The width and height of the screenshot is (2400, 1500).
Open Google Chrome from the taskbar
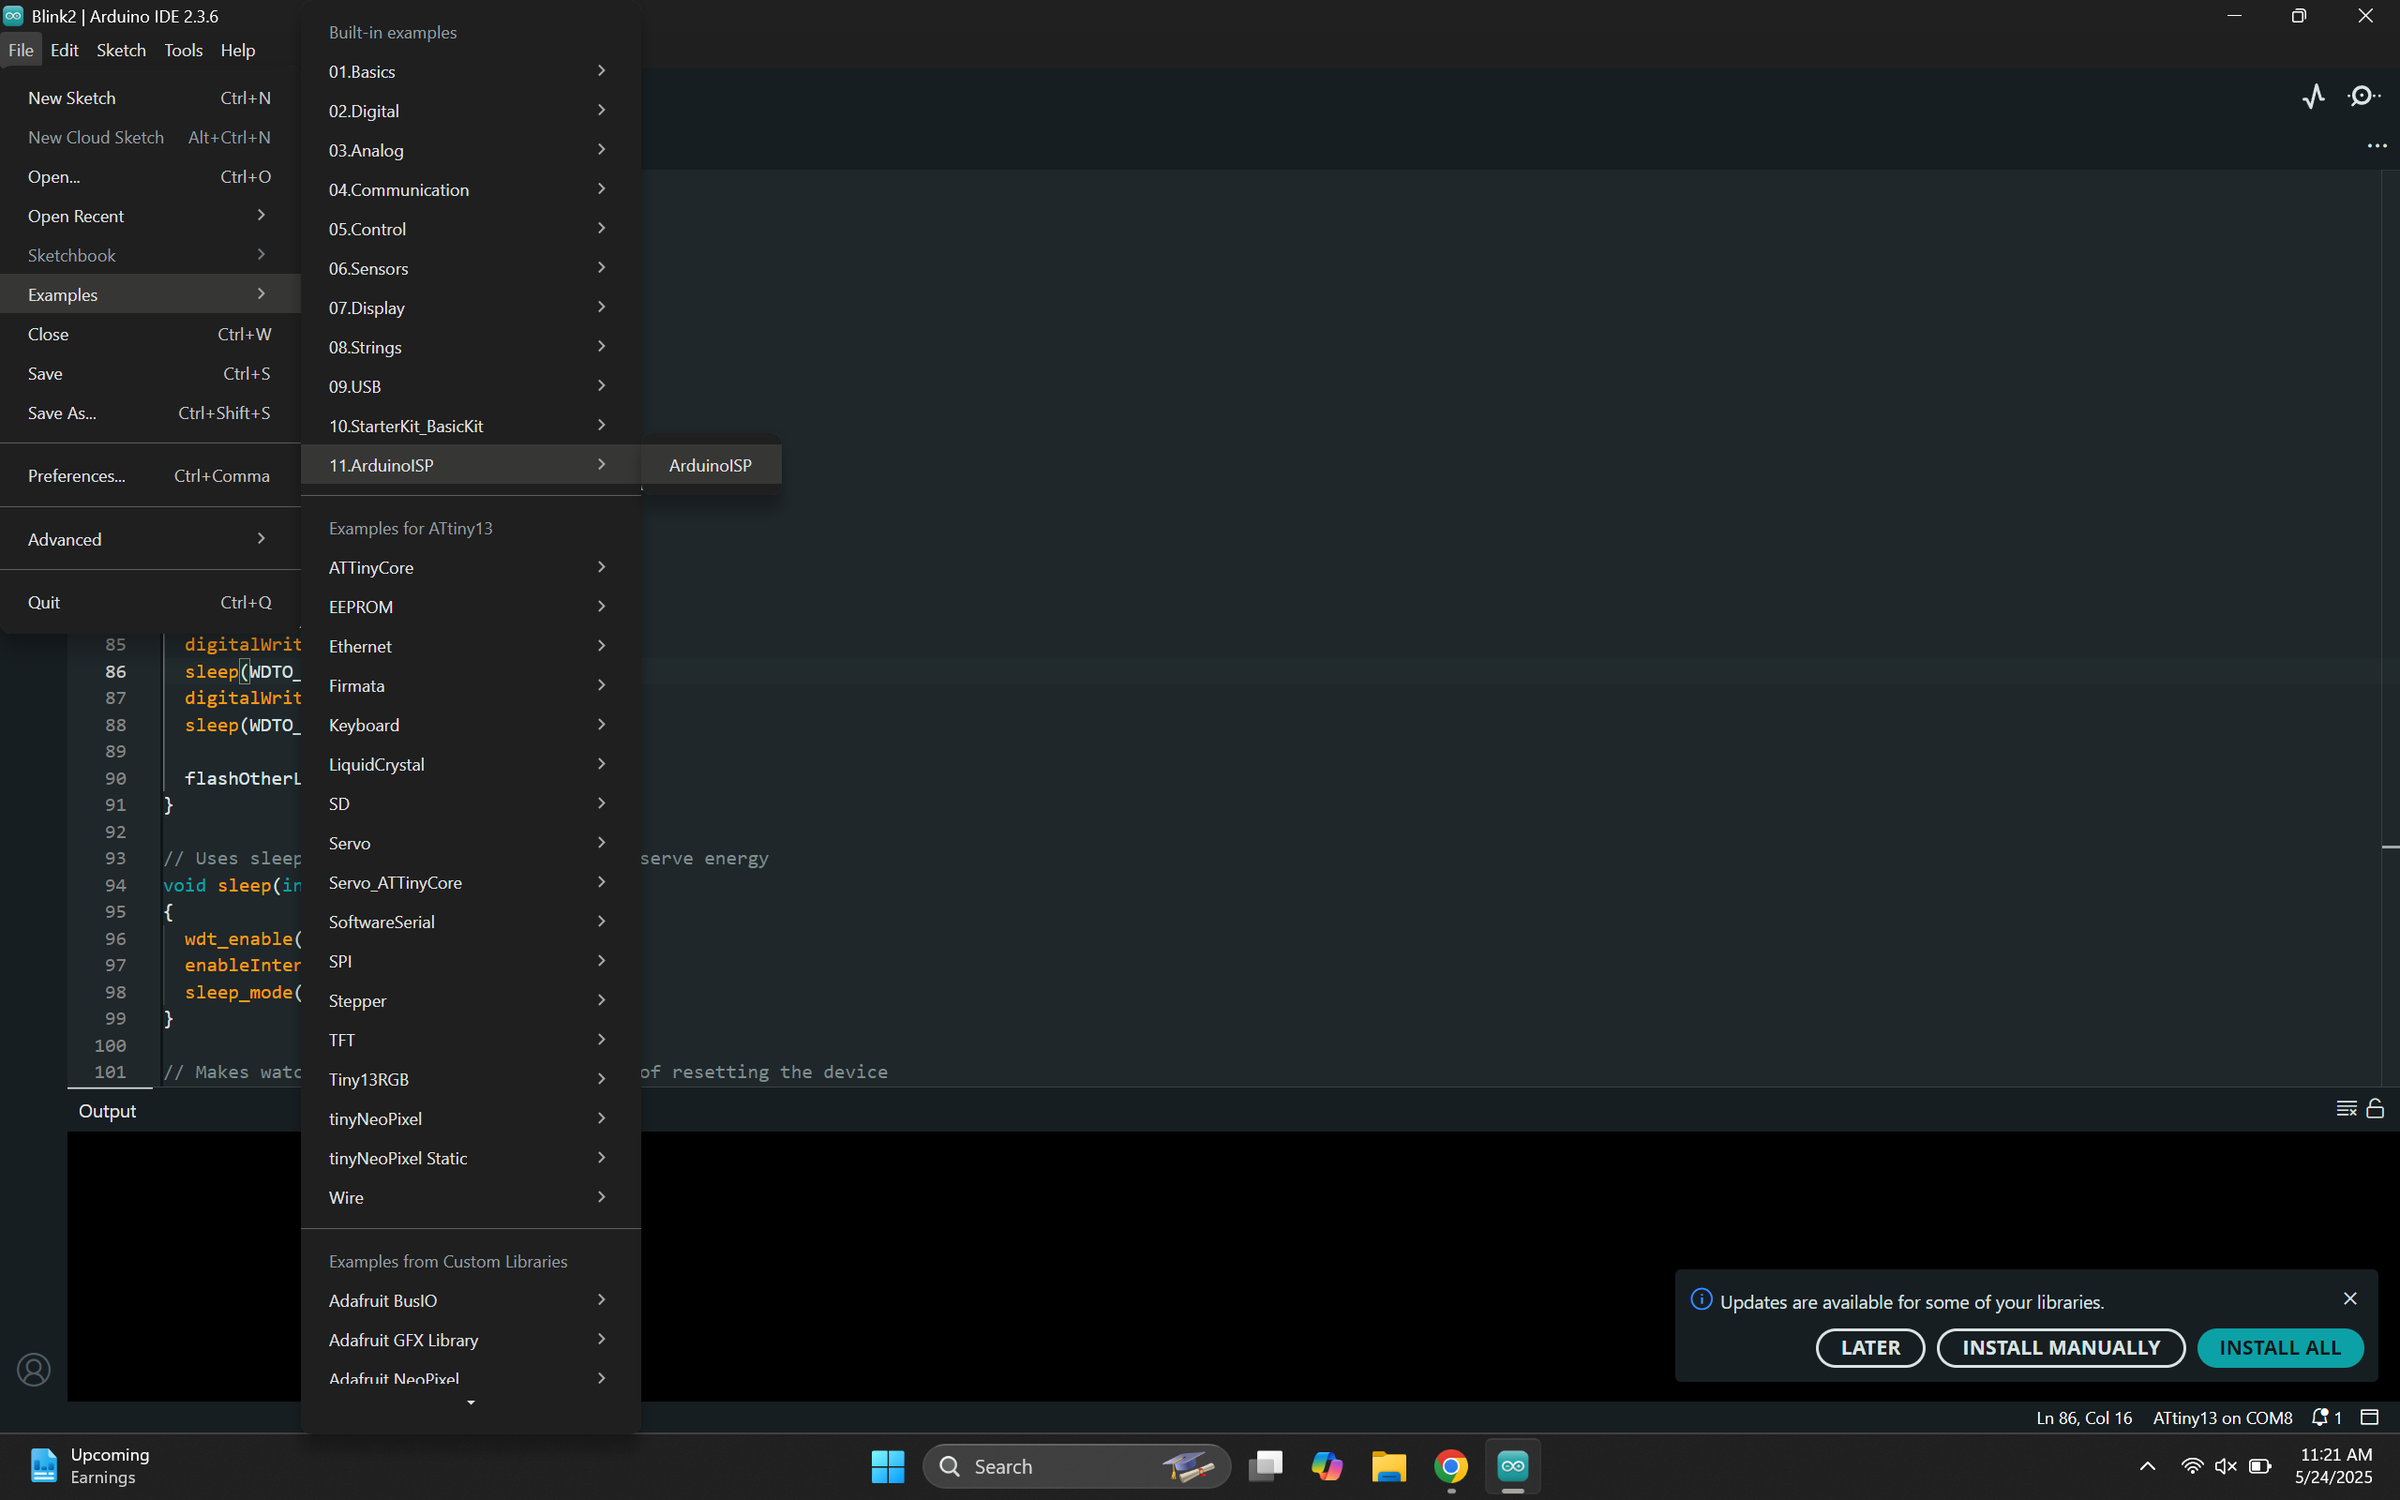[x=1451, y=1466]
